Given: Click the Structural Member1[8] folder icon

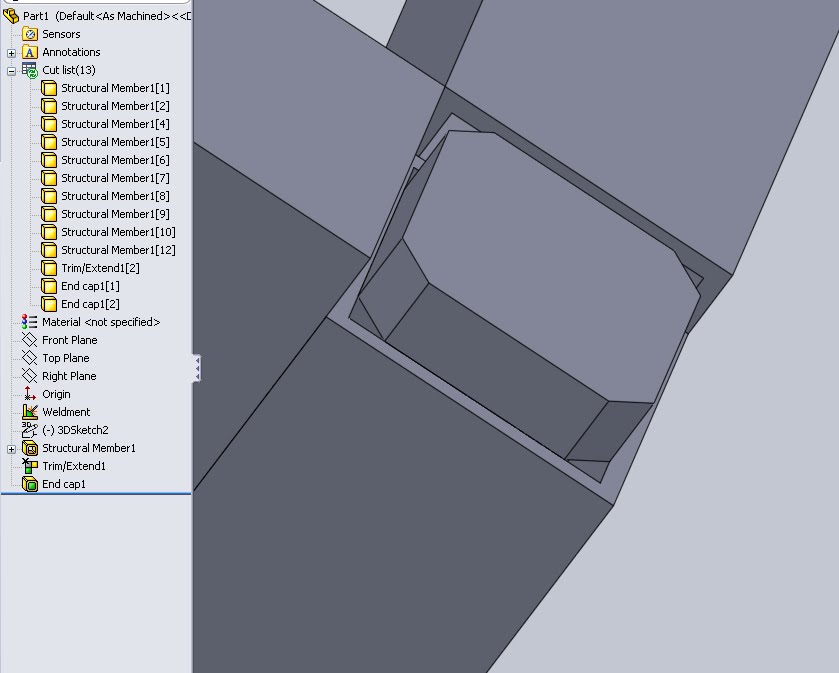Looking at the screenshot, I should point(49,196).
